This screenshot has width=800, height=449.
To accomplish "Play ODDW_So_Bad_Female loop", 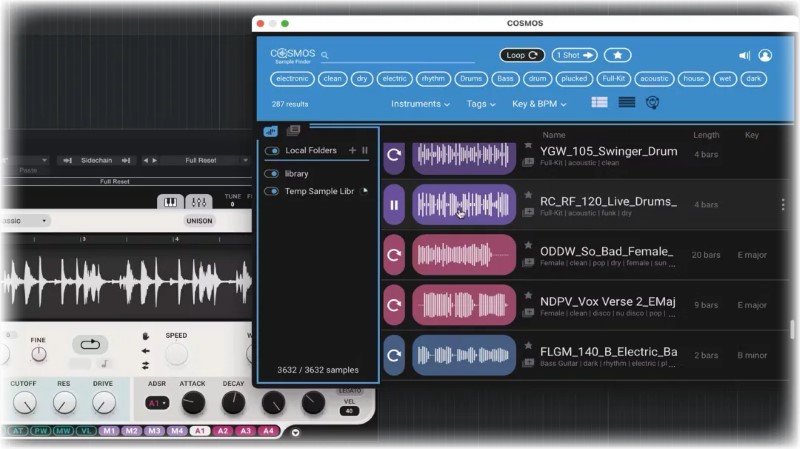I will click(394, 255).
